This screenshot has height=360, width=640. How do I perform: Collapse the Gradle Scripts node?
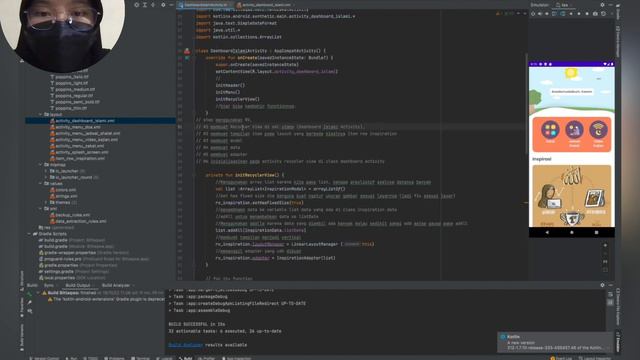tap(29, 234)
